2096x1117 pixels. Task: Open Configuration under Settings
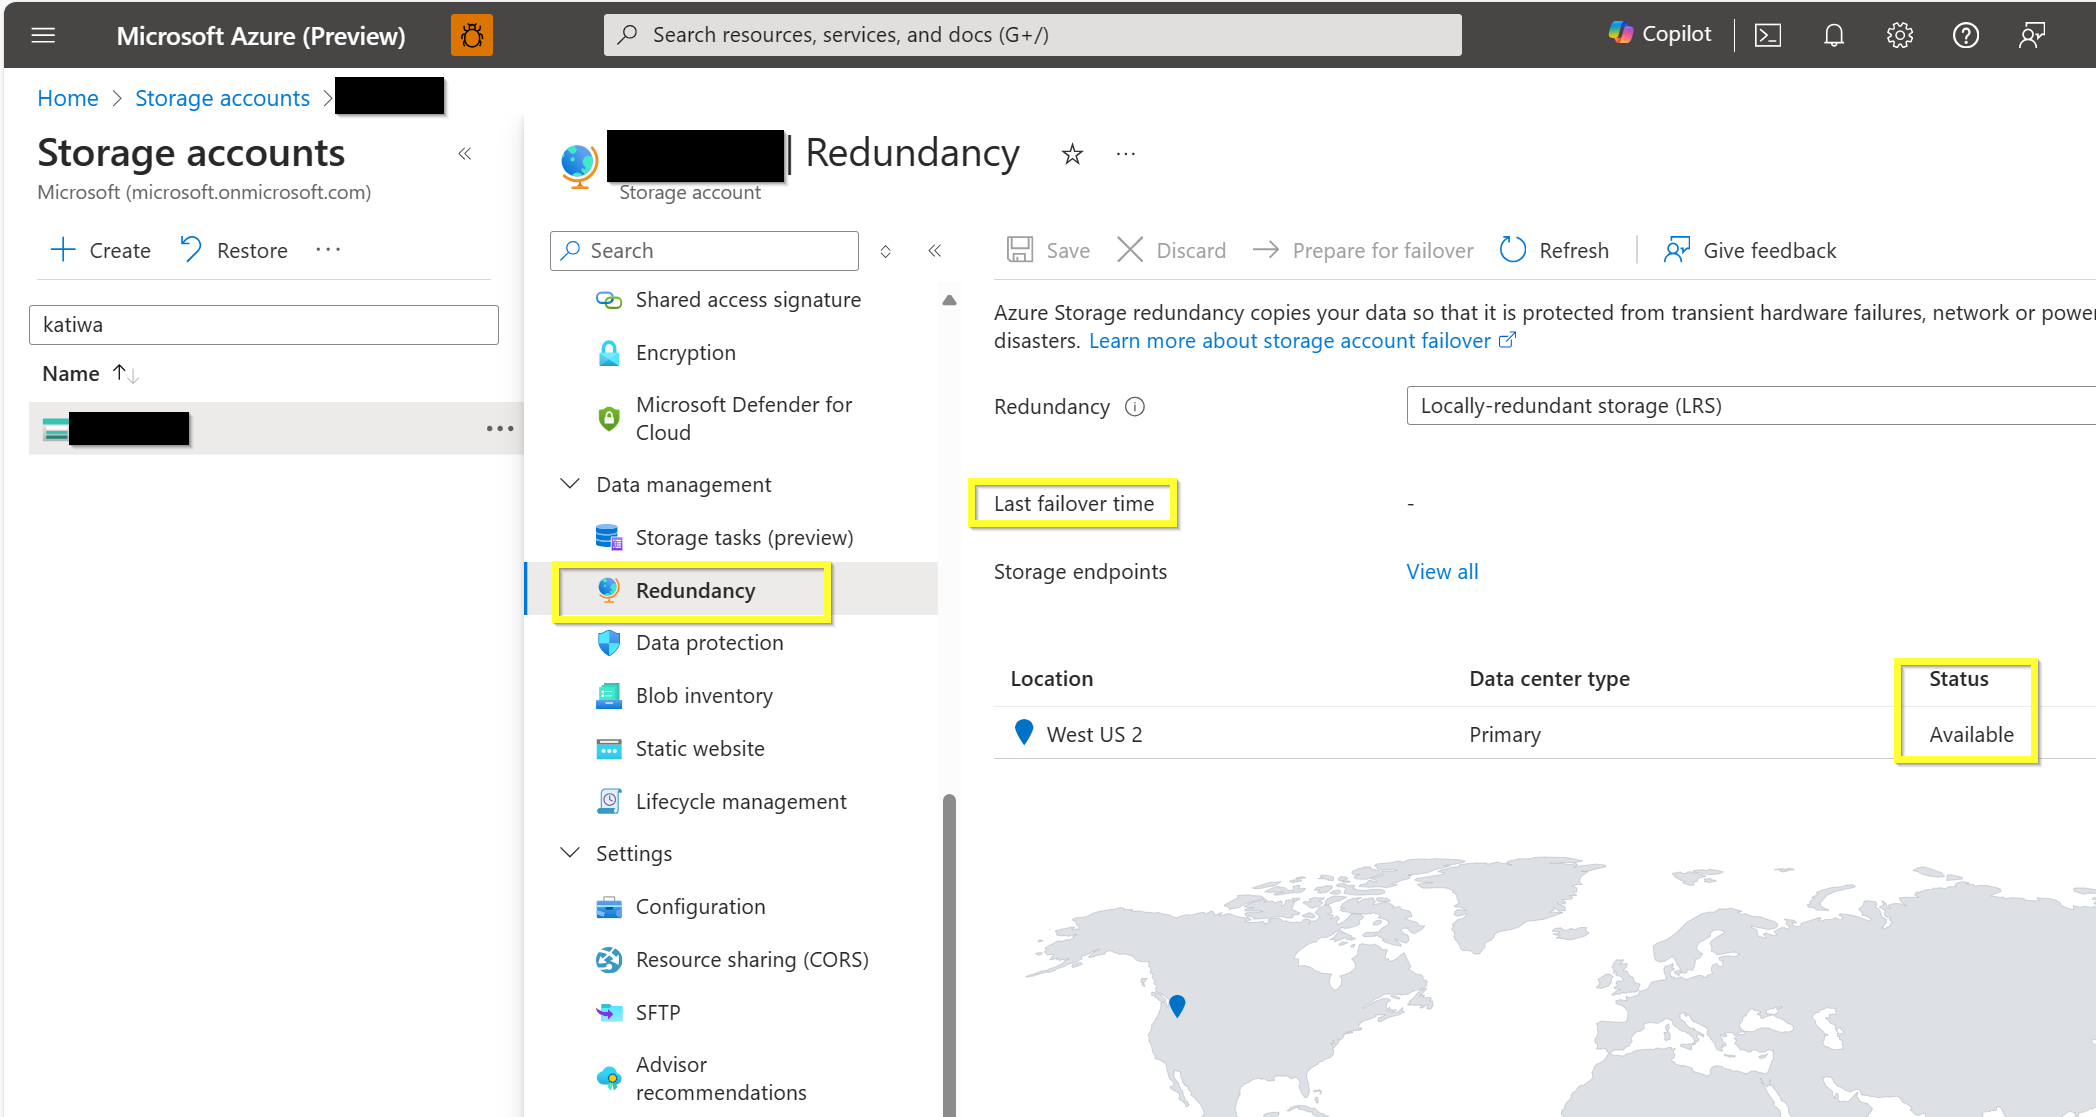pyautogui.click(x=700, y=907)
